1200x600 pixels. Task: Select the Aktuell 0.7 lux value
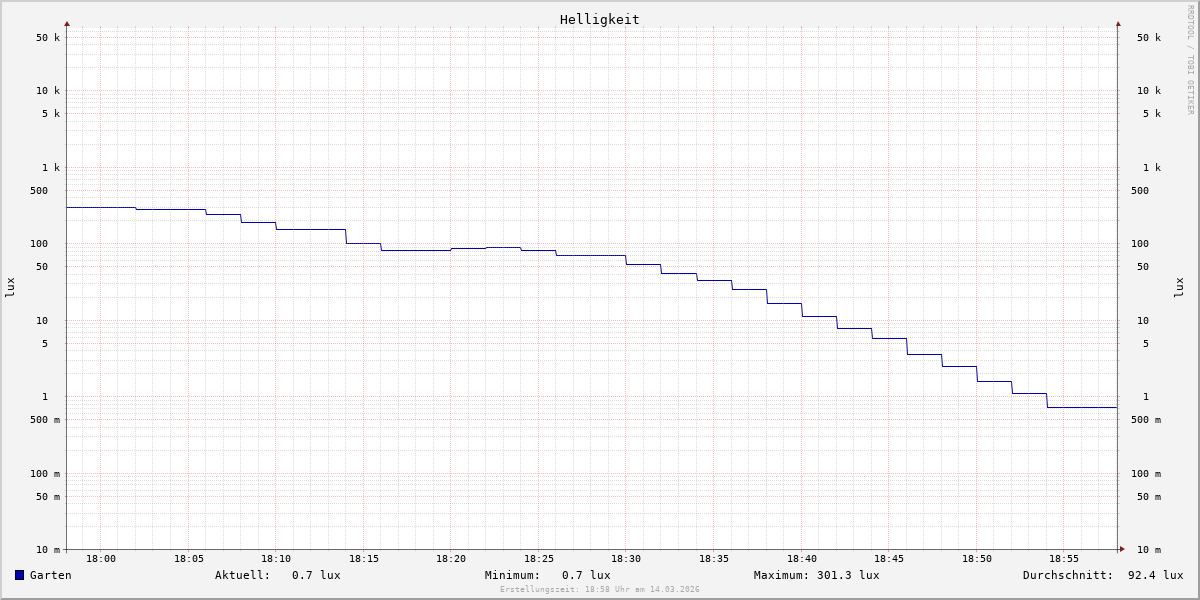coord(316,575)
